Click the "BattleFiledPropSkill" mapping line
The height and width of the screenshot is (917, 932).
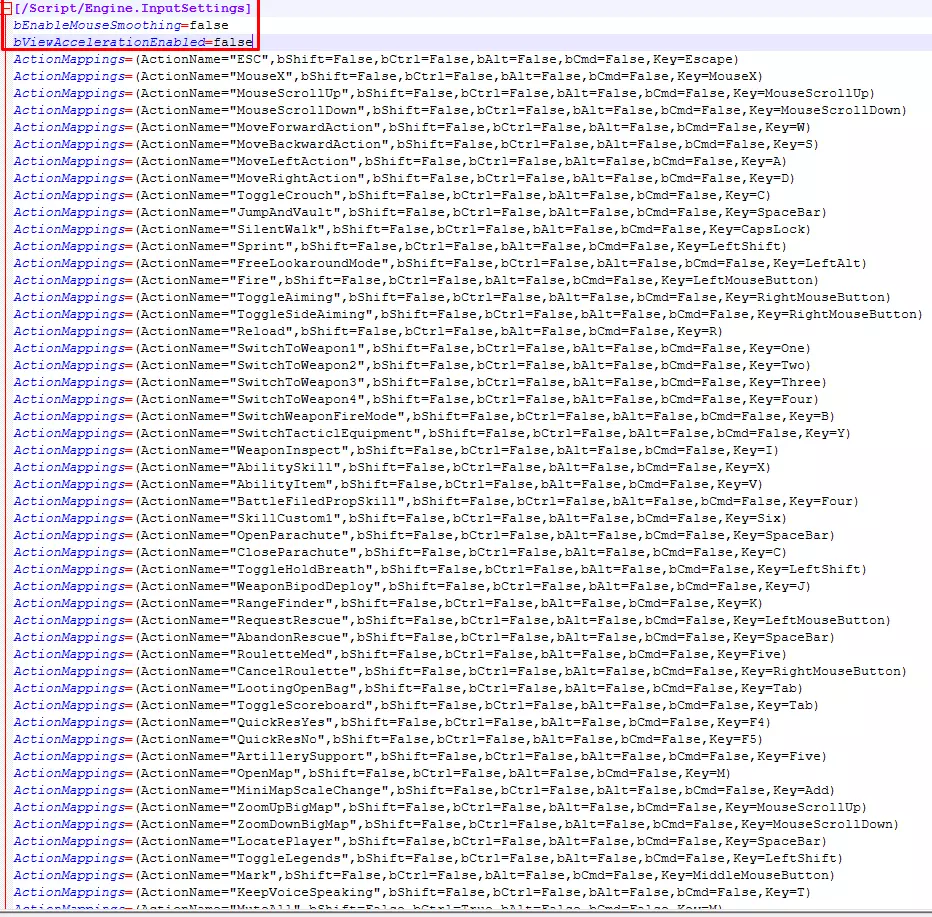(436, 502)
